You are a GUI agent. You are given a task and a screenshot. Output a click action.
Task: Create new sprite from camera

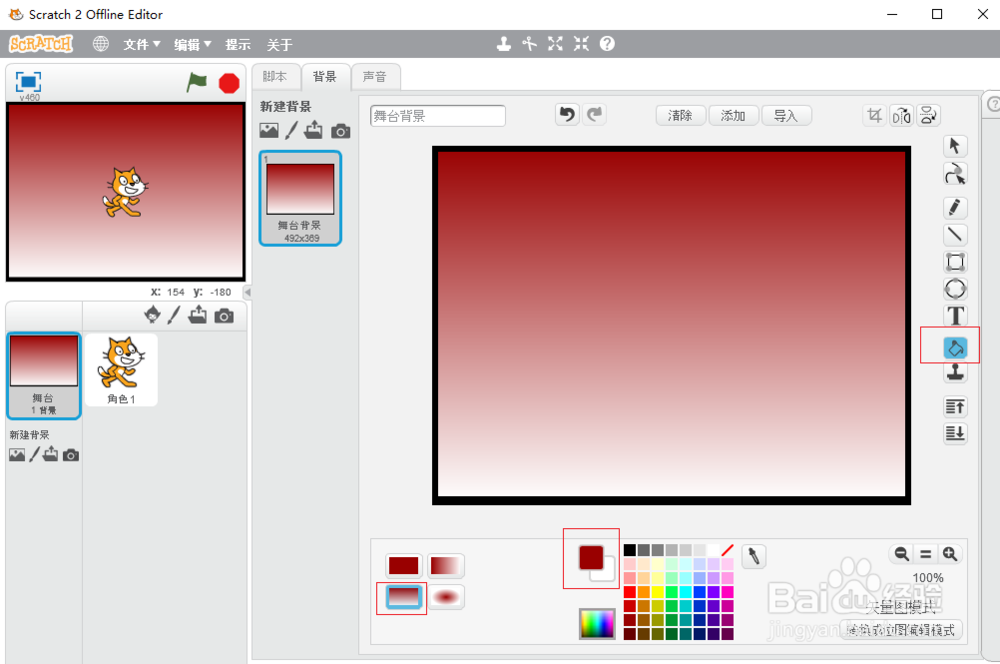(224, 316)
